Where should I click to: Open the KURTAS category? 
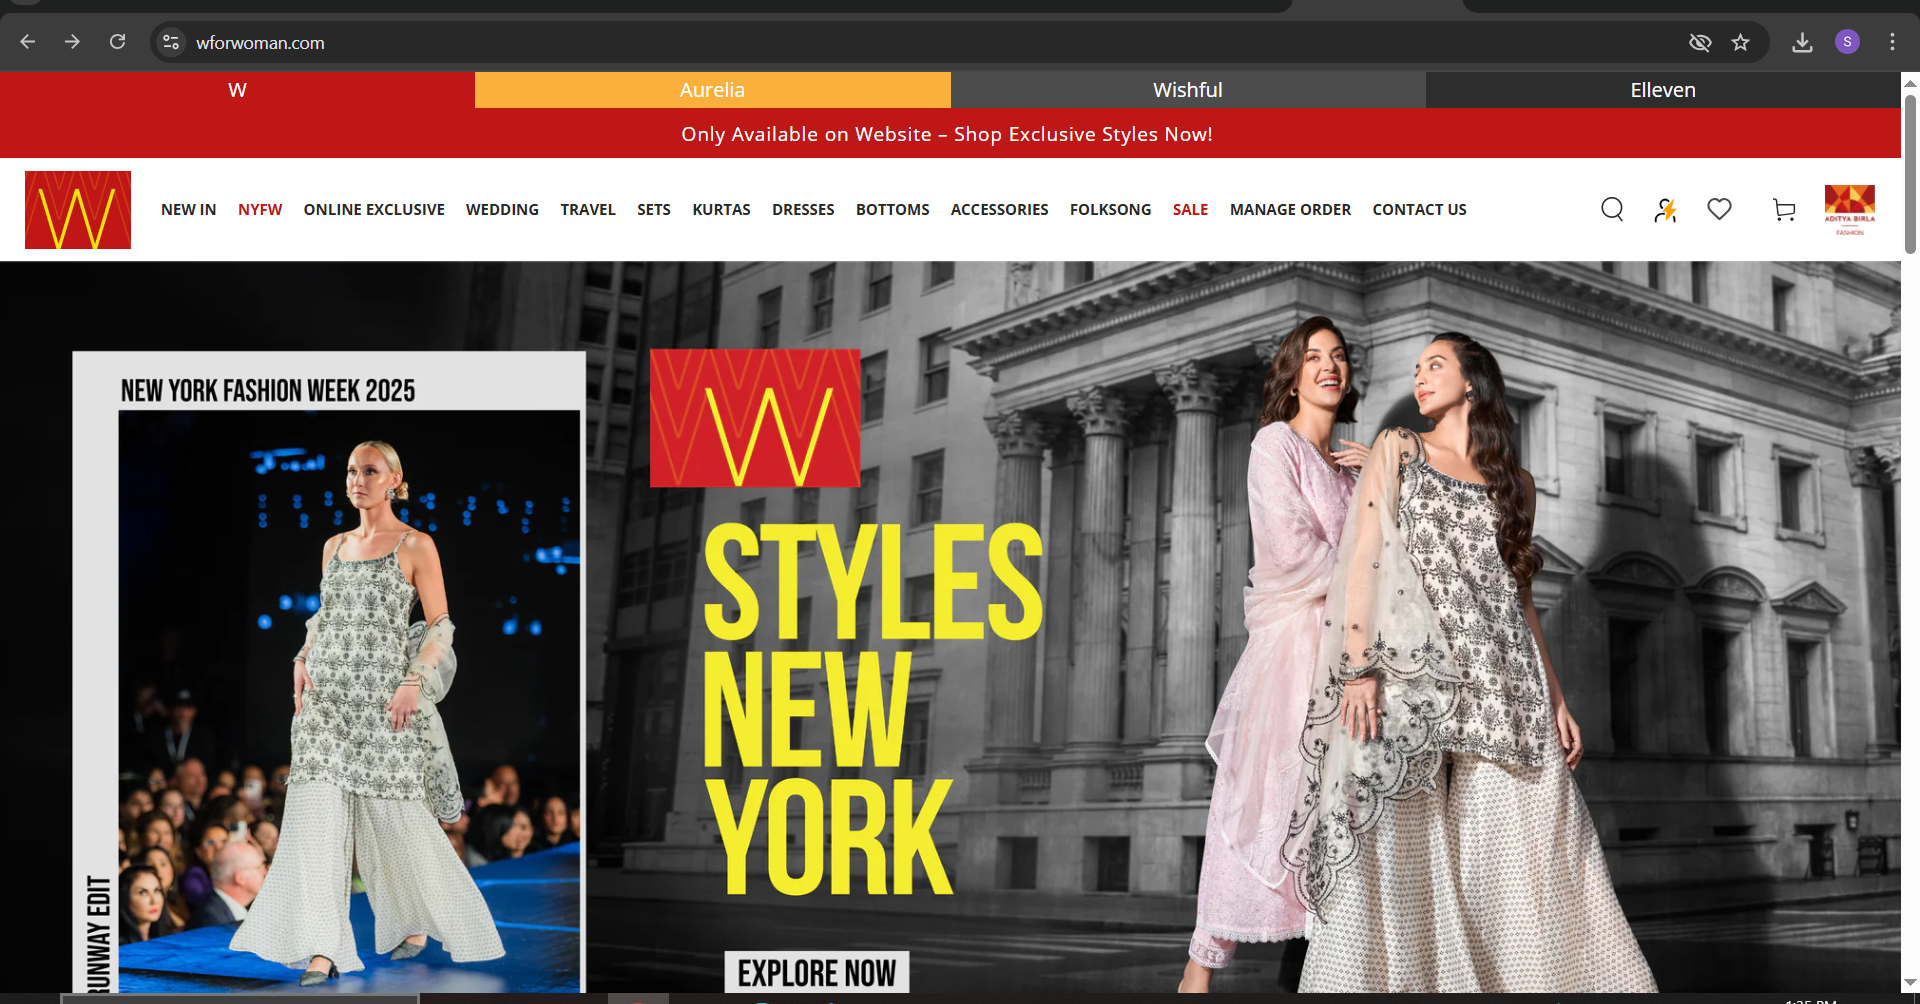pos(721,209)
